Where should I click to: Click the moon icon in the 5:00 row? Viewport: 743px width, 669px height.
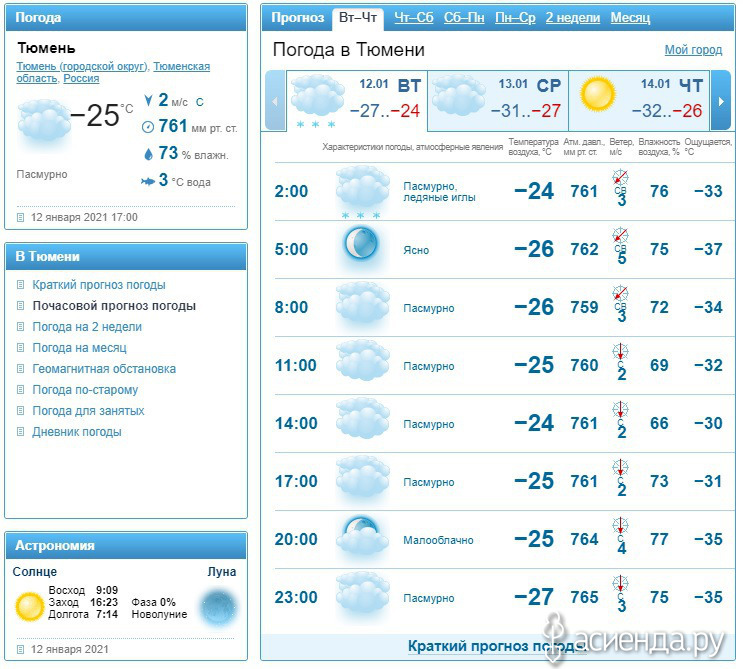point(361,244)
